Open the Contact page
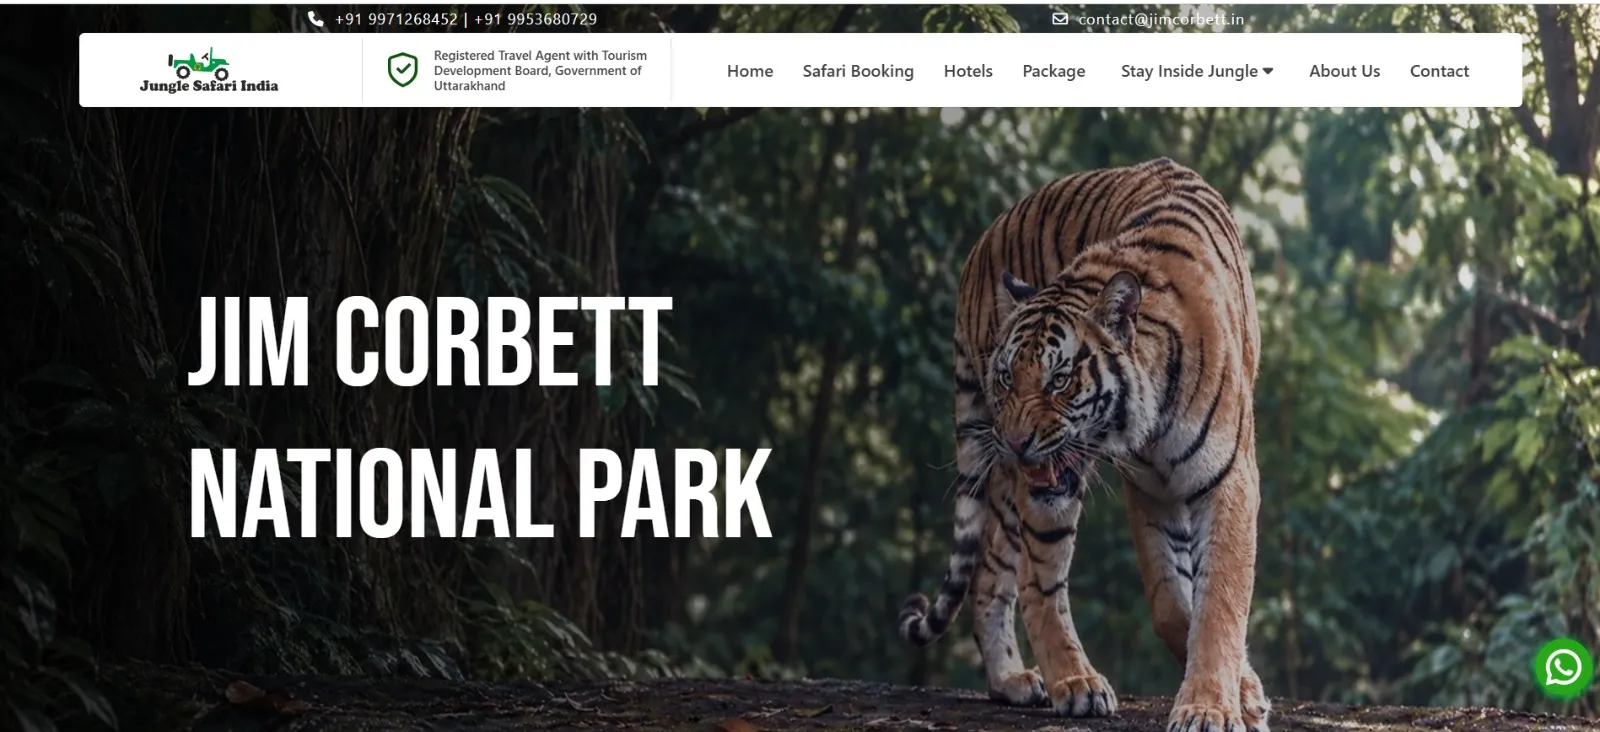 pyautogui.click(x=1439, y=71)
